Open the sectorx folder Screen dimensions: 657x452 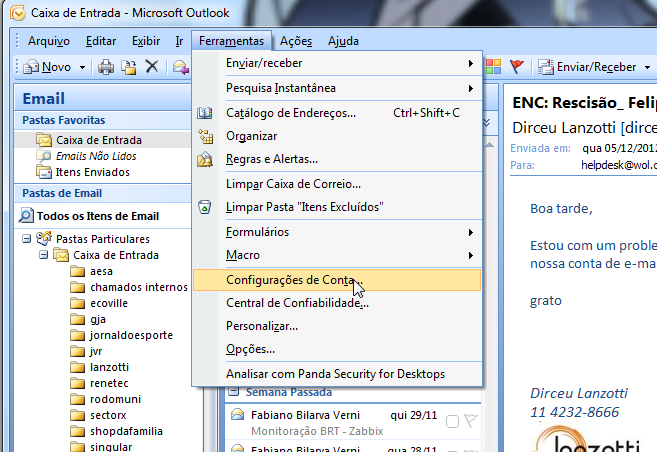pyautogui.click(x=108, y=415)
